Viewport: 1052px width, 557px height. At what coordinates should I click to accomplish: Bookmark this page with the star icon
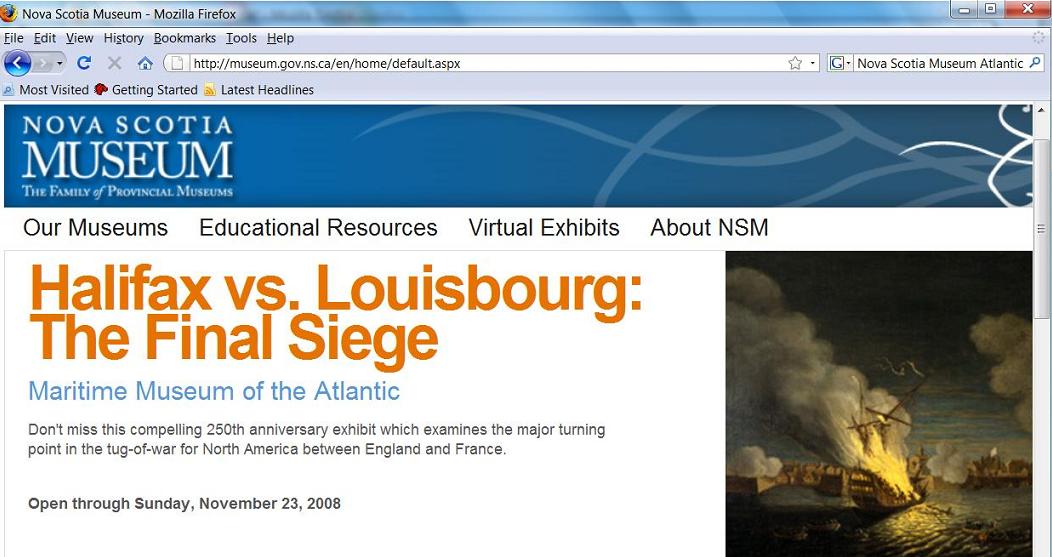pos(795,63)
